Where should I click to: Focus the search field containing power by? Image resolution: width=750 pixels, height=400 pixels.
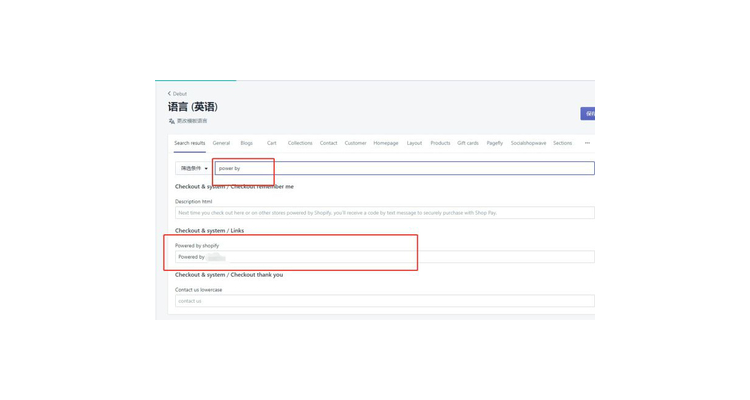(405, 168)
